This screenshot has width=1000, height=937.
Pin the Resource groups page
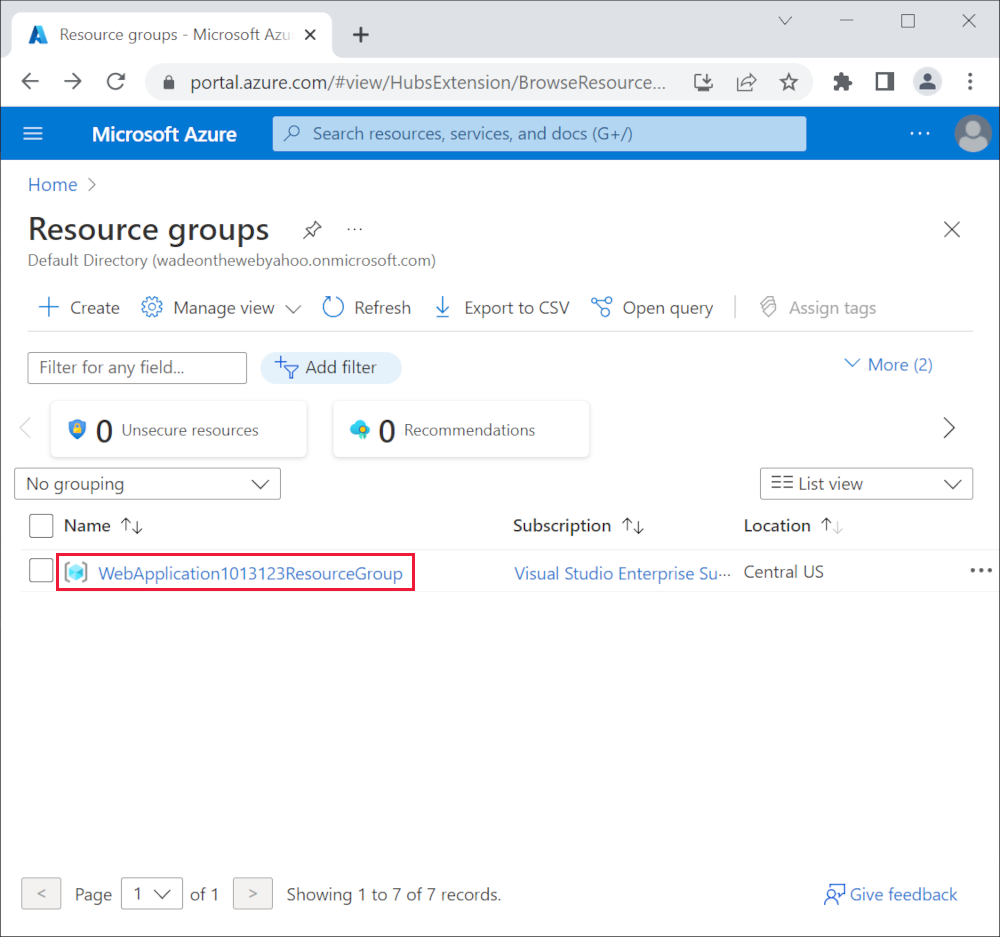311,229
